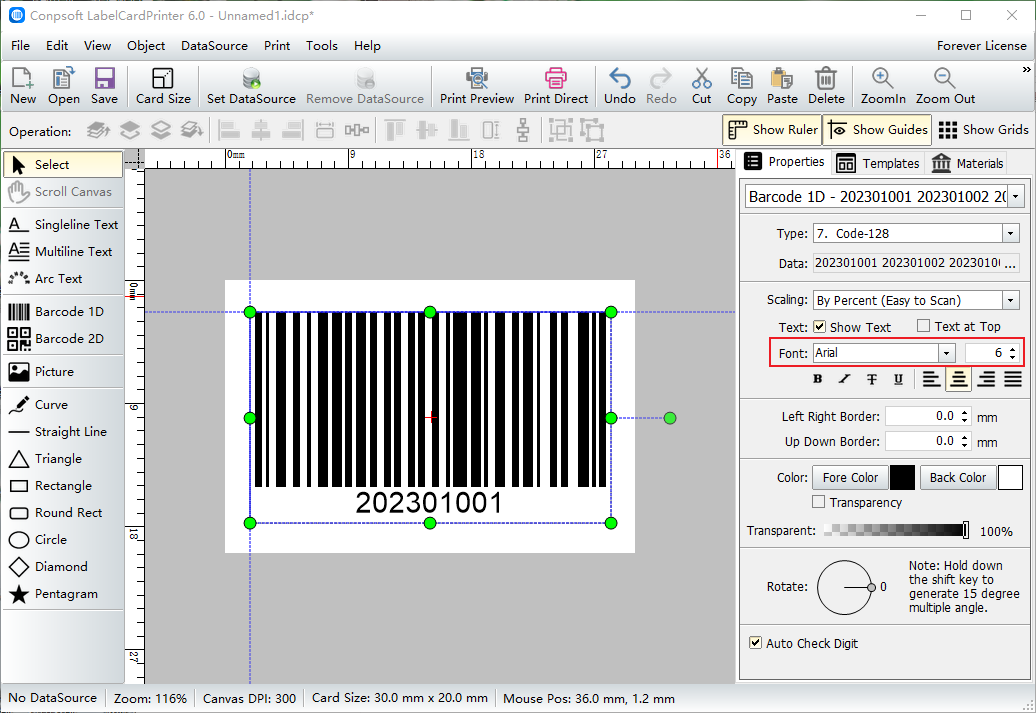
Task: Toggle the Show Guides button
Action: coord(877,130)
